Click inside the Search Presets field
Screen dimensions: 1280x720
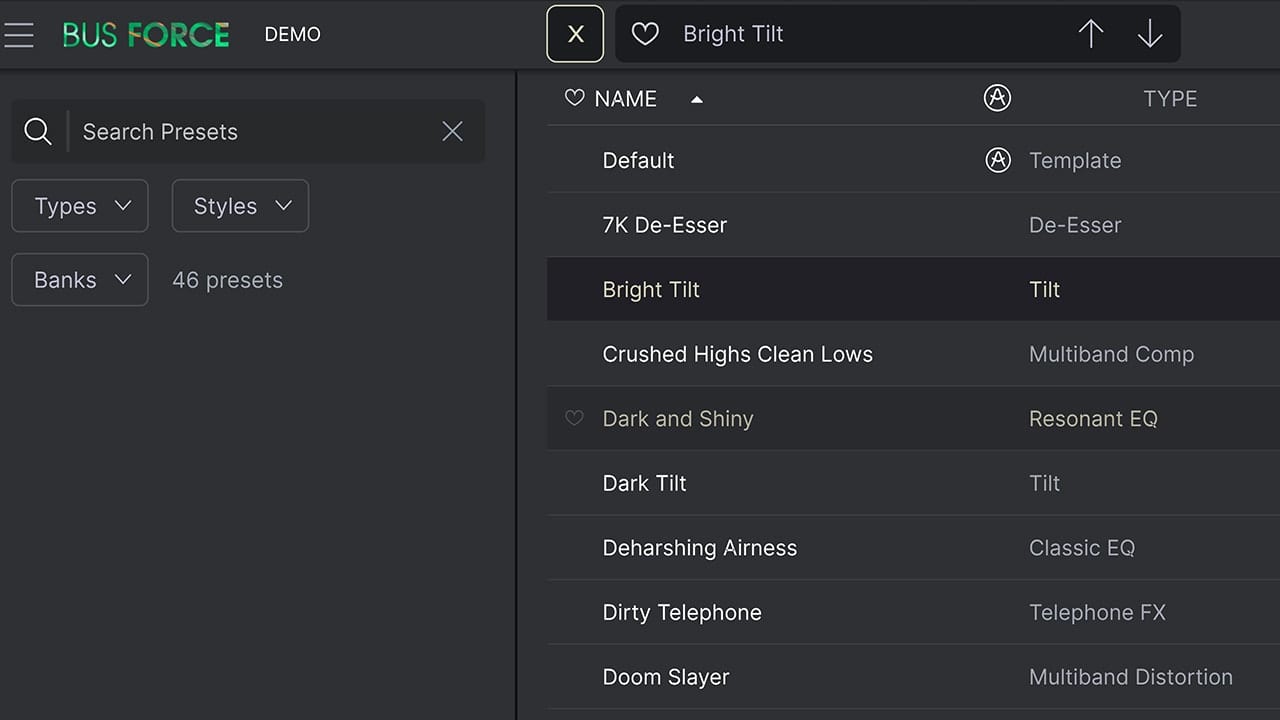click(x=255, y=131)
